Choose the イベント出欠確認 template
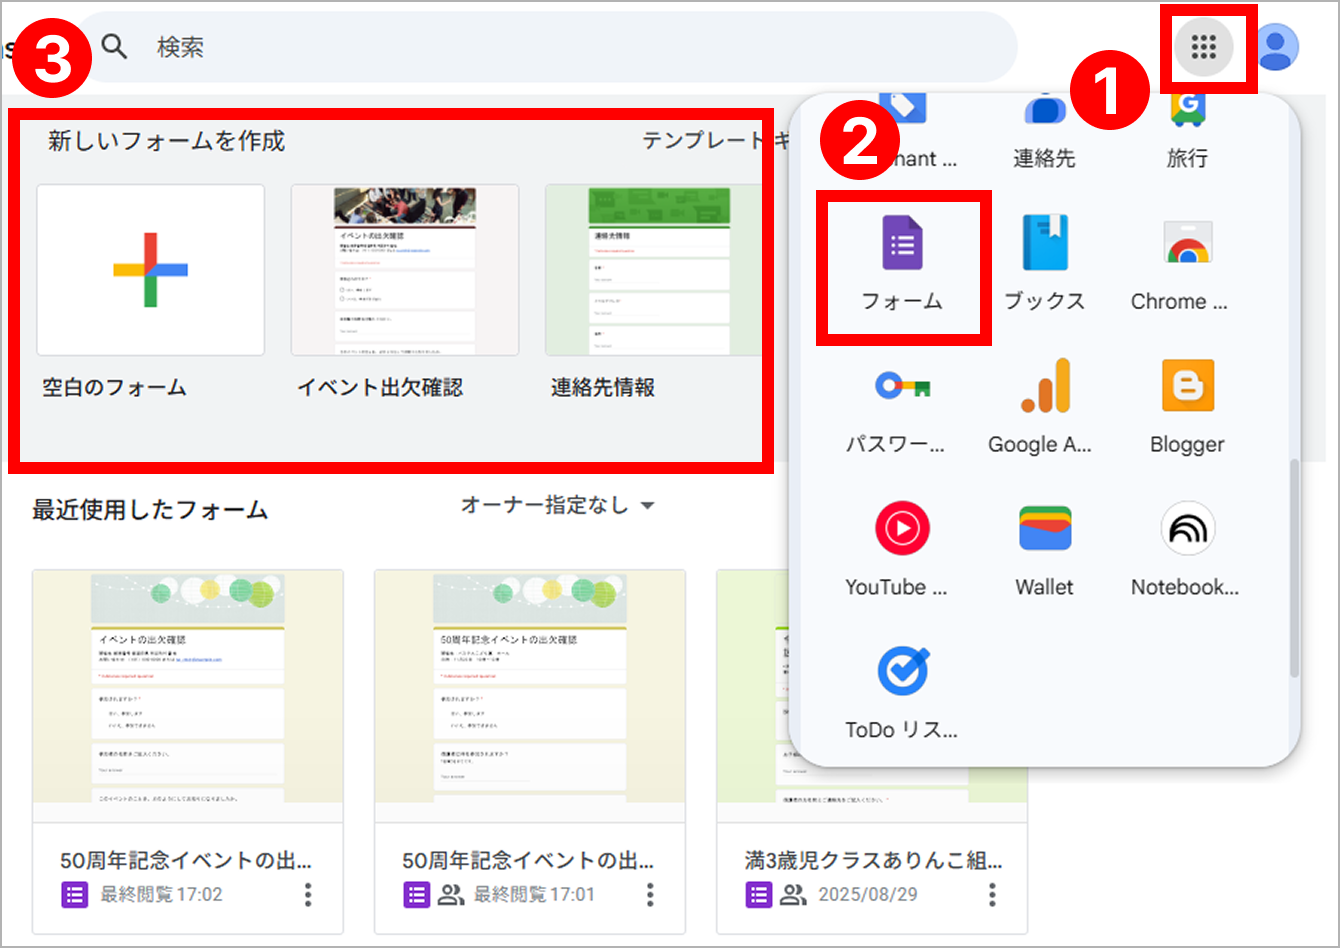Screen dimensions: 1340x948 404,270
